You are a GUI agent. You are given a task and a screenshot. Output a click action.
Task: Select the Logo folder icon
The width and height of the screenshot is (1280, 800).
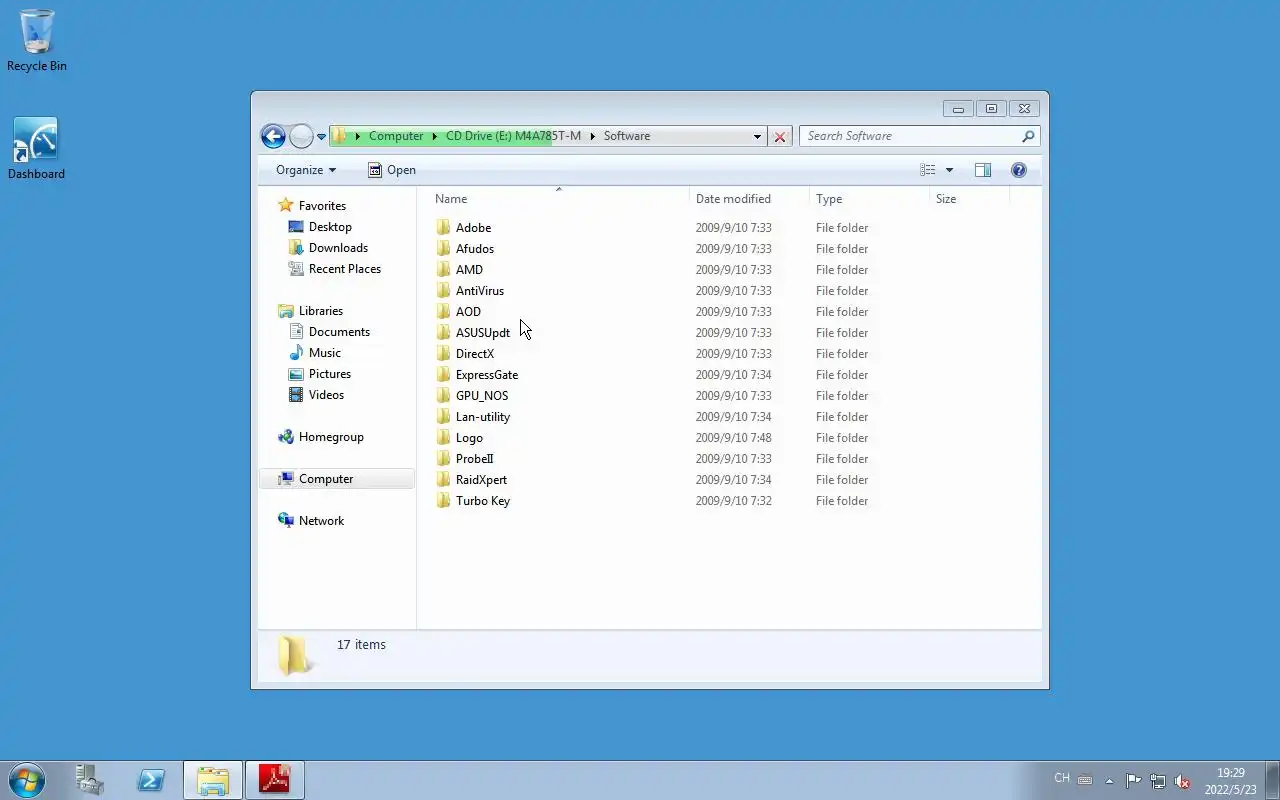444,438
